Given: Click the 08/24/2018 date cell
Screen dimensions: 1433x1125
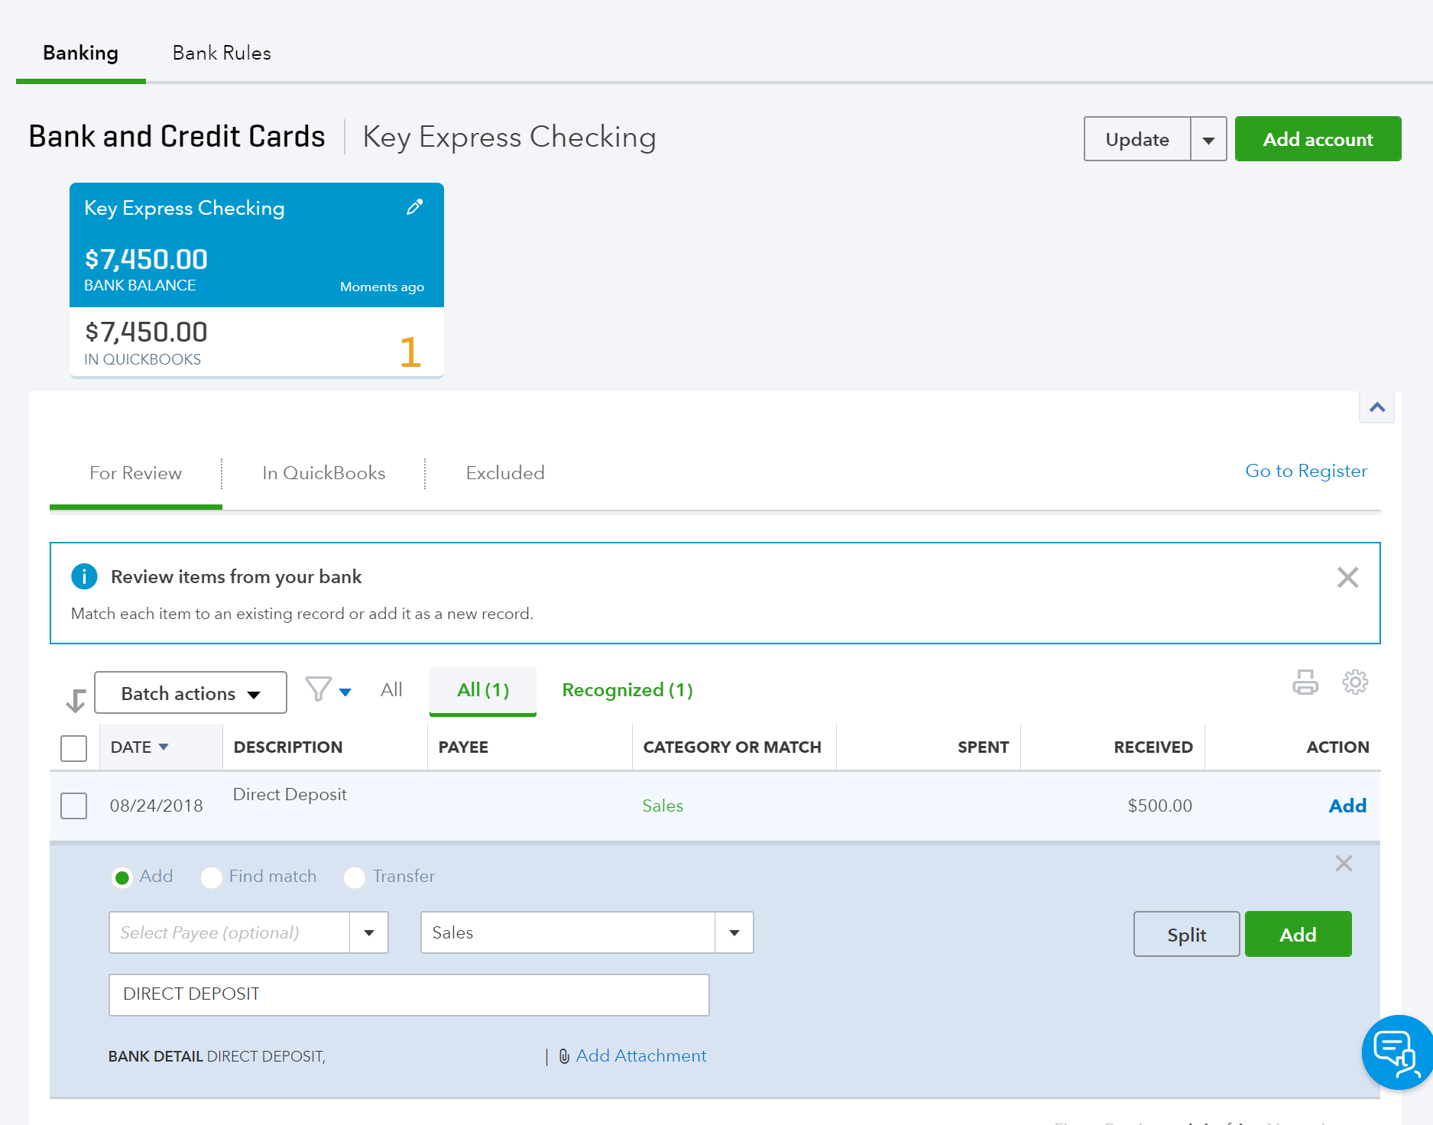Looking at the screenshot, I should pyautogui.click(x=157, y=806).
